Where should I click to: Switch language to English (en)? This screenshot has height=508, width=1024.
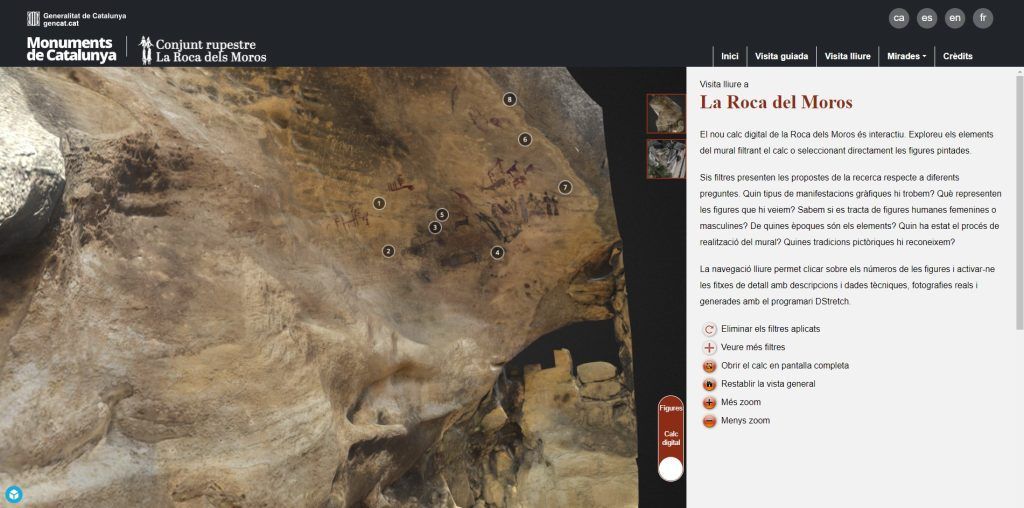click(955, 18)
